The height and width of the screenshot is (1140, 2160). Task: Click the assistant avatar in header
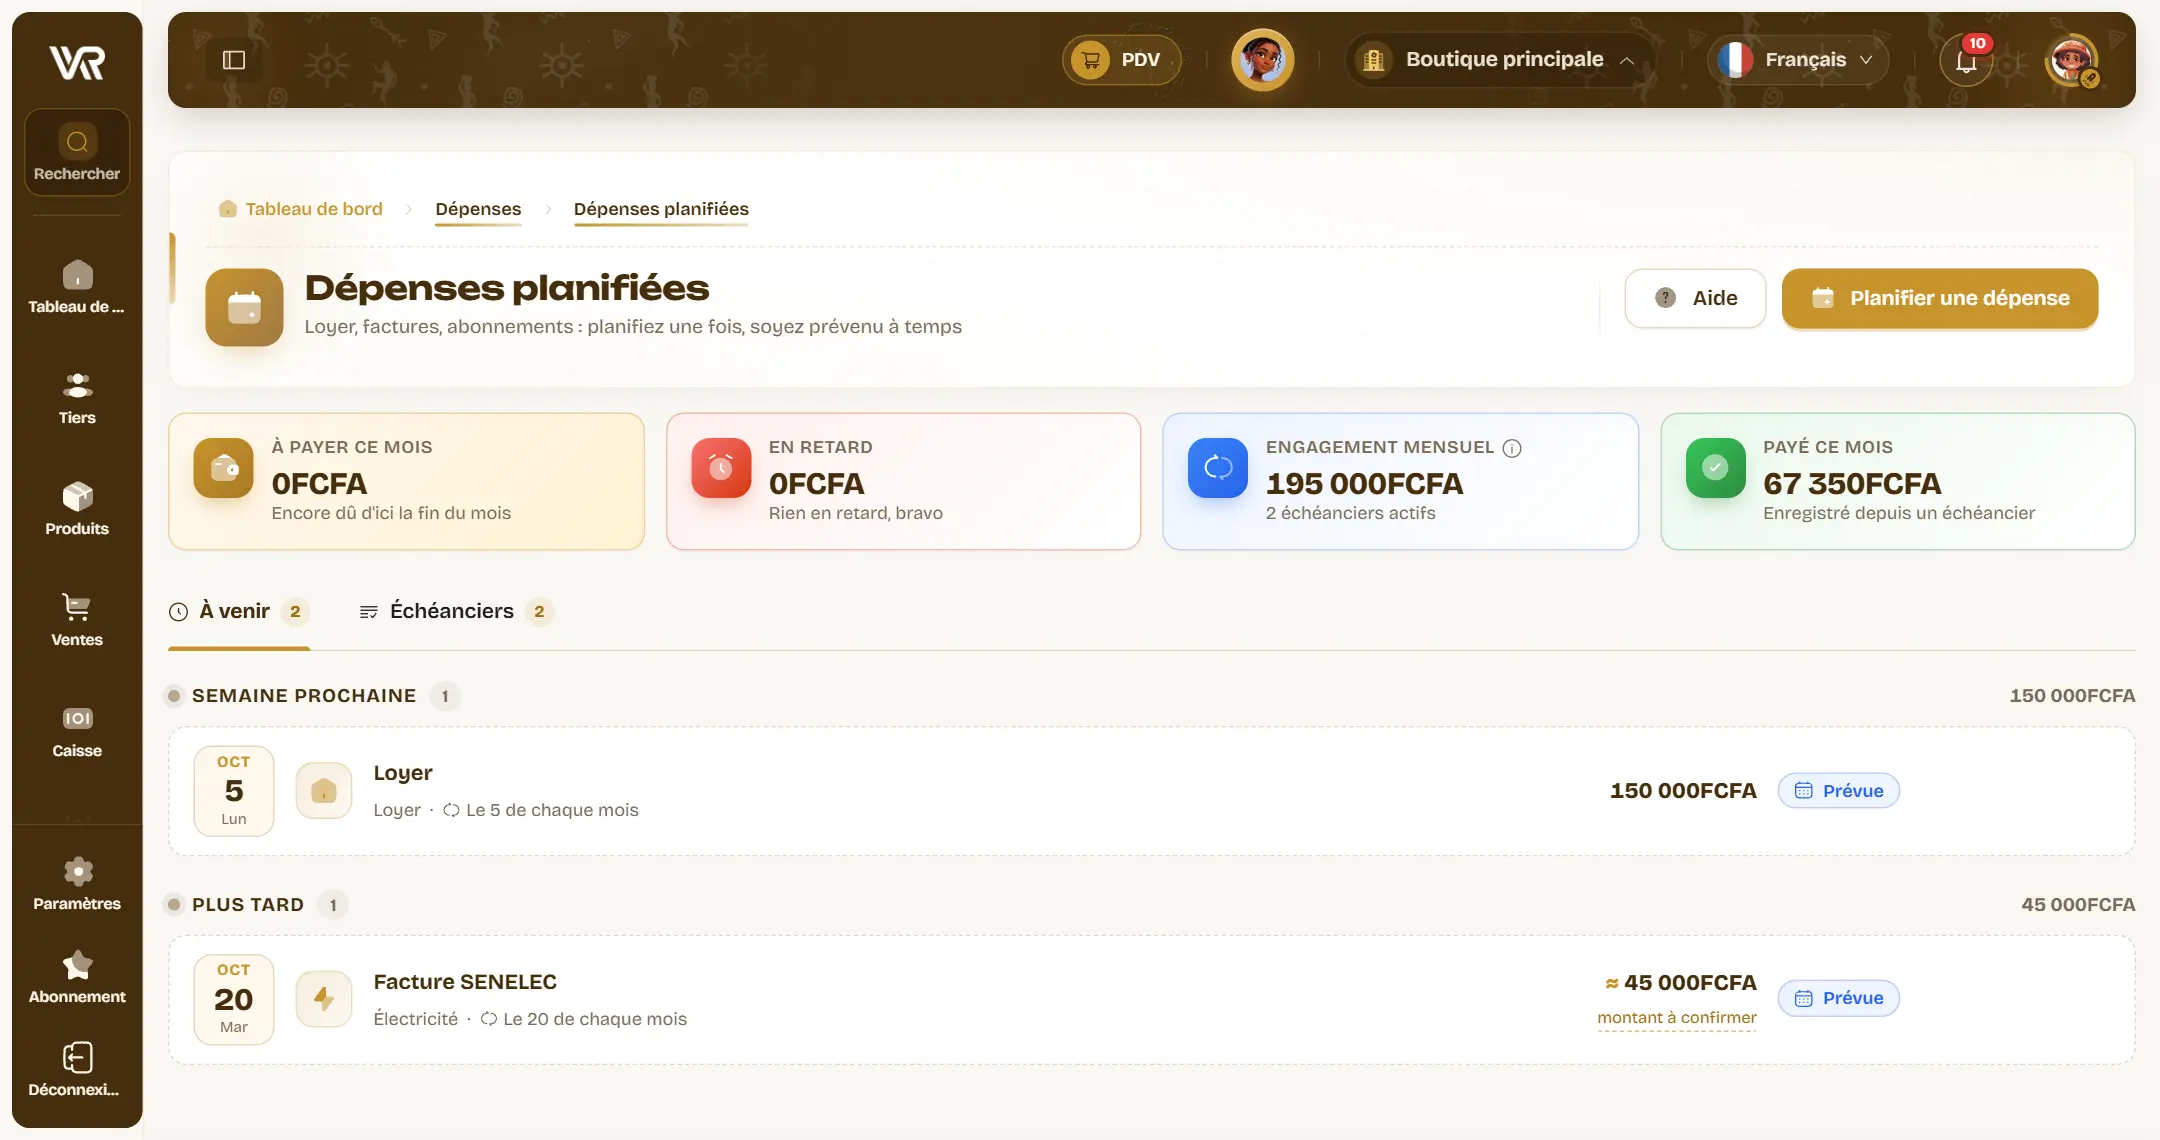pyautogui.click(x=1262, y=60)
